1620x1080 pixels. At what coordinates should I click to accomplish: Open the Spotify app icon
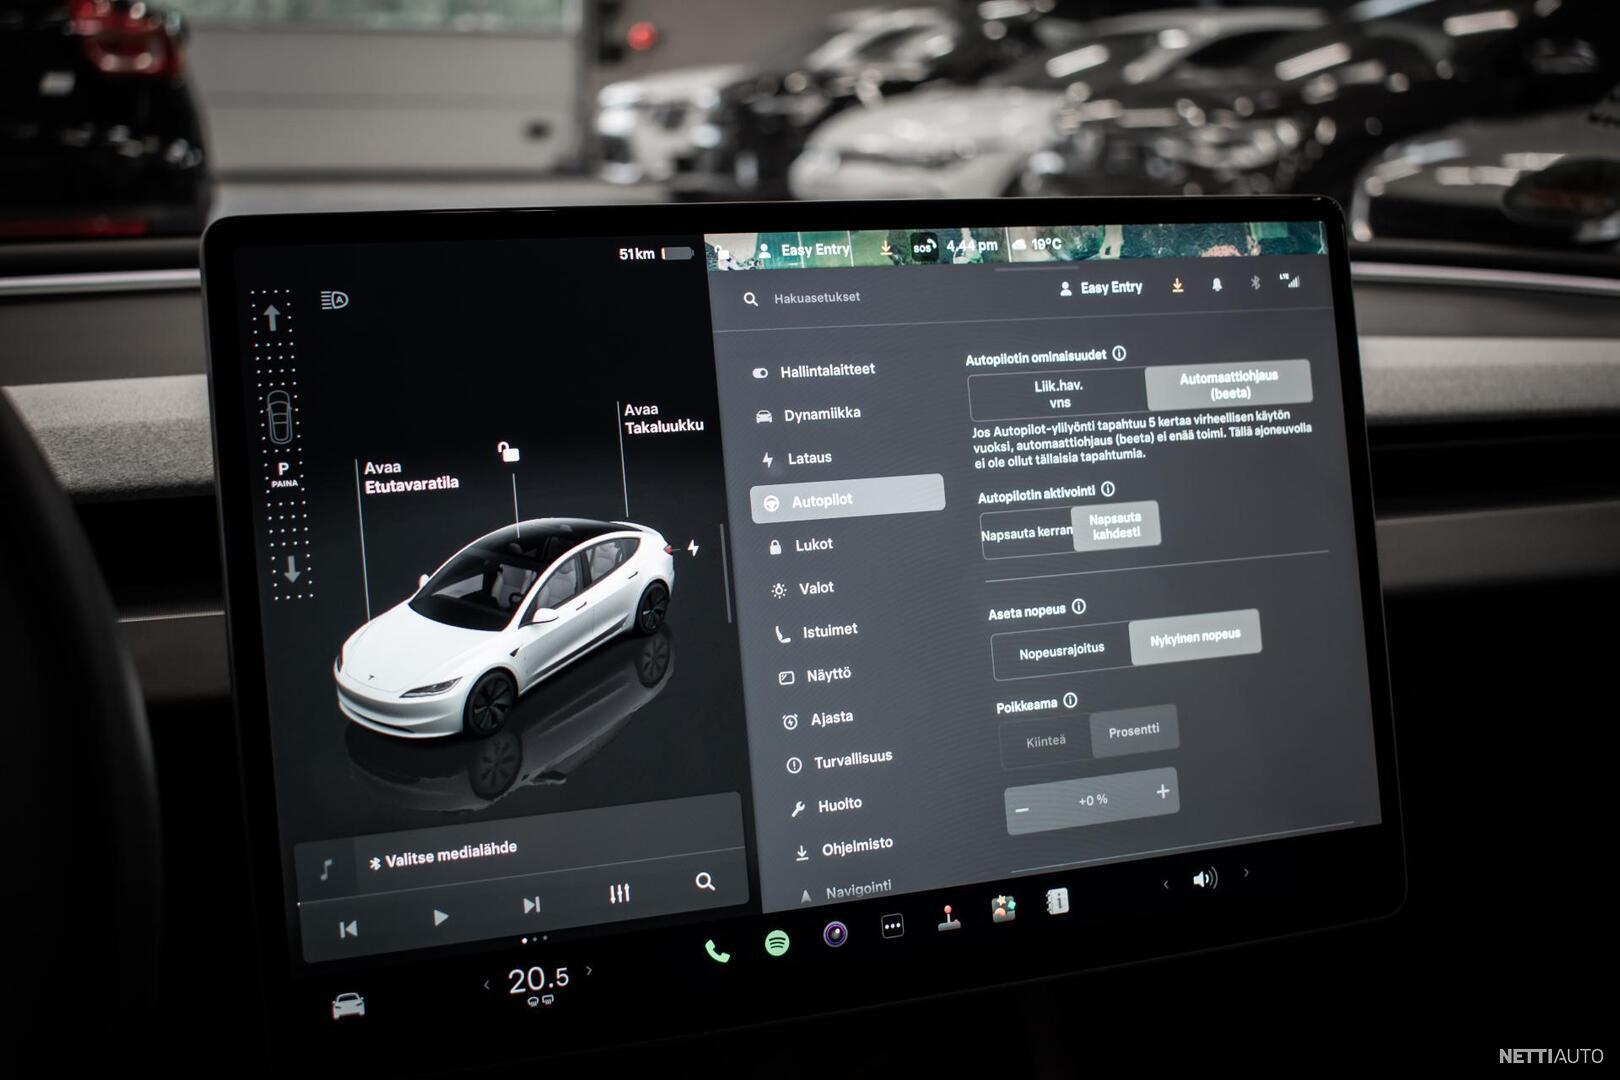pyautogui.click(x=777, y=942)
